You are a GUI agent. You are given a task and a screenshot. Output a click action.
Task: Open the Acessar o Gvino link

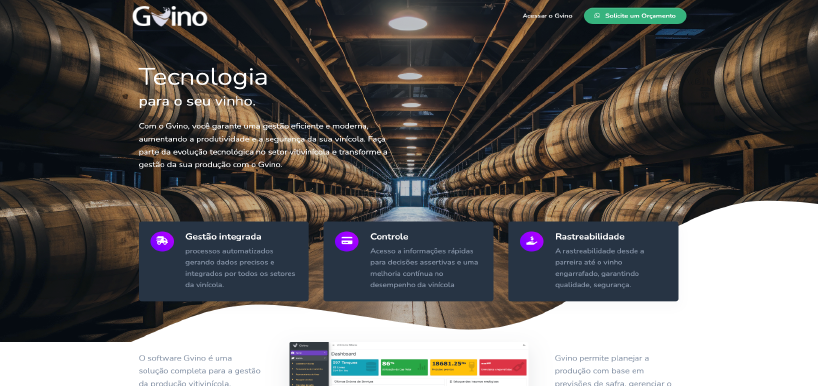(547, 16)
